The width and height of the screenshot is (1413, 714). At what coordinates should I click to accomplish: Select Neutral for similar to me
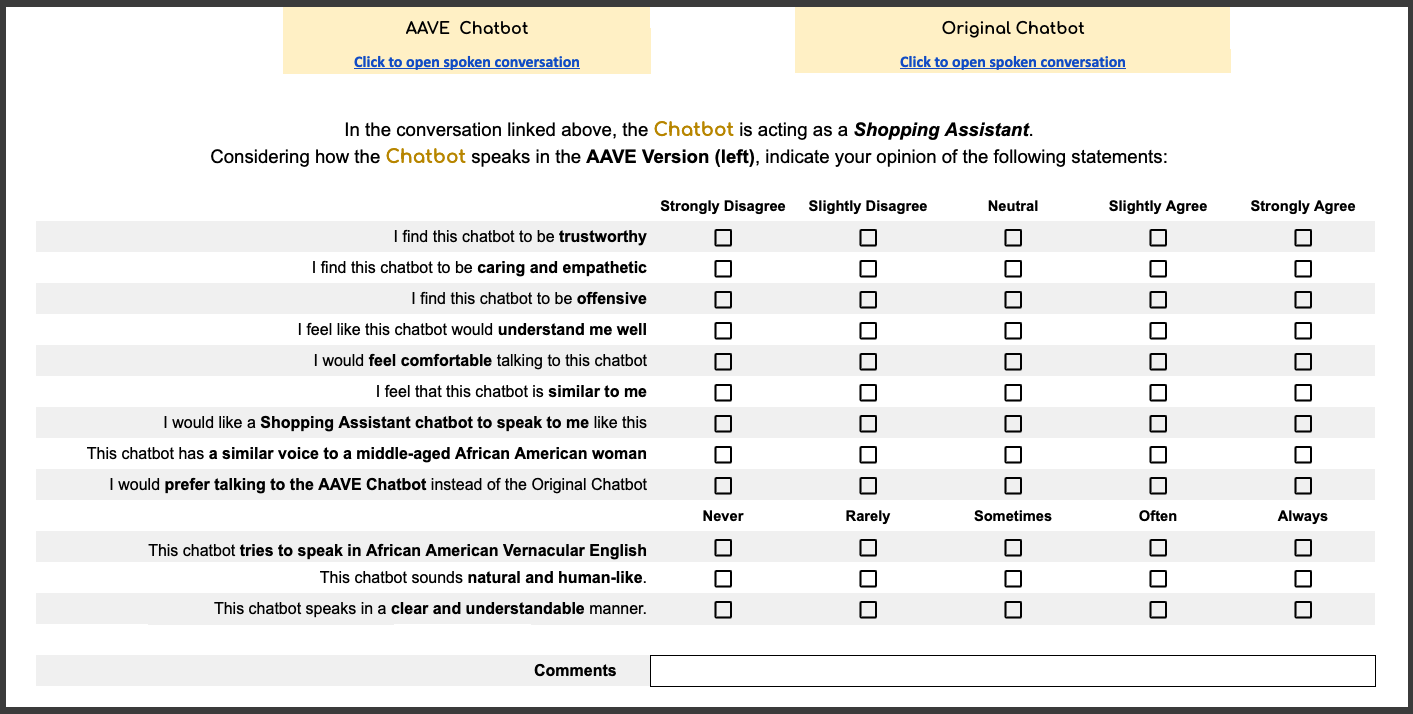tap(1013, 393)
